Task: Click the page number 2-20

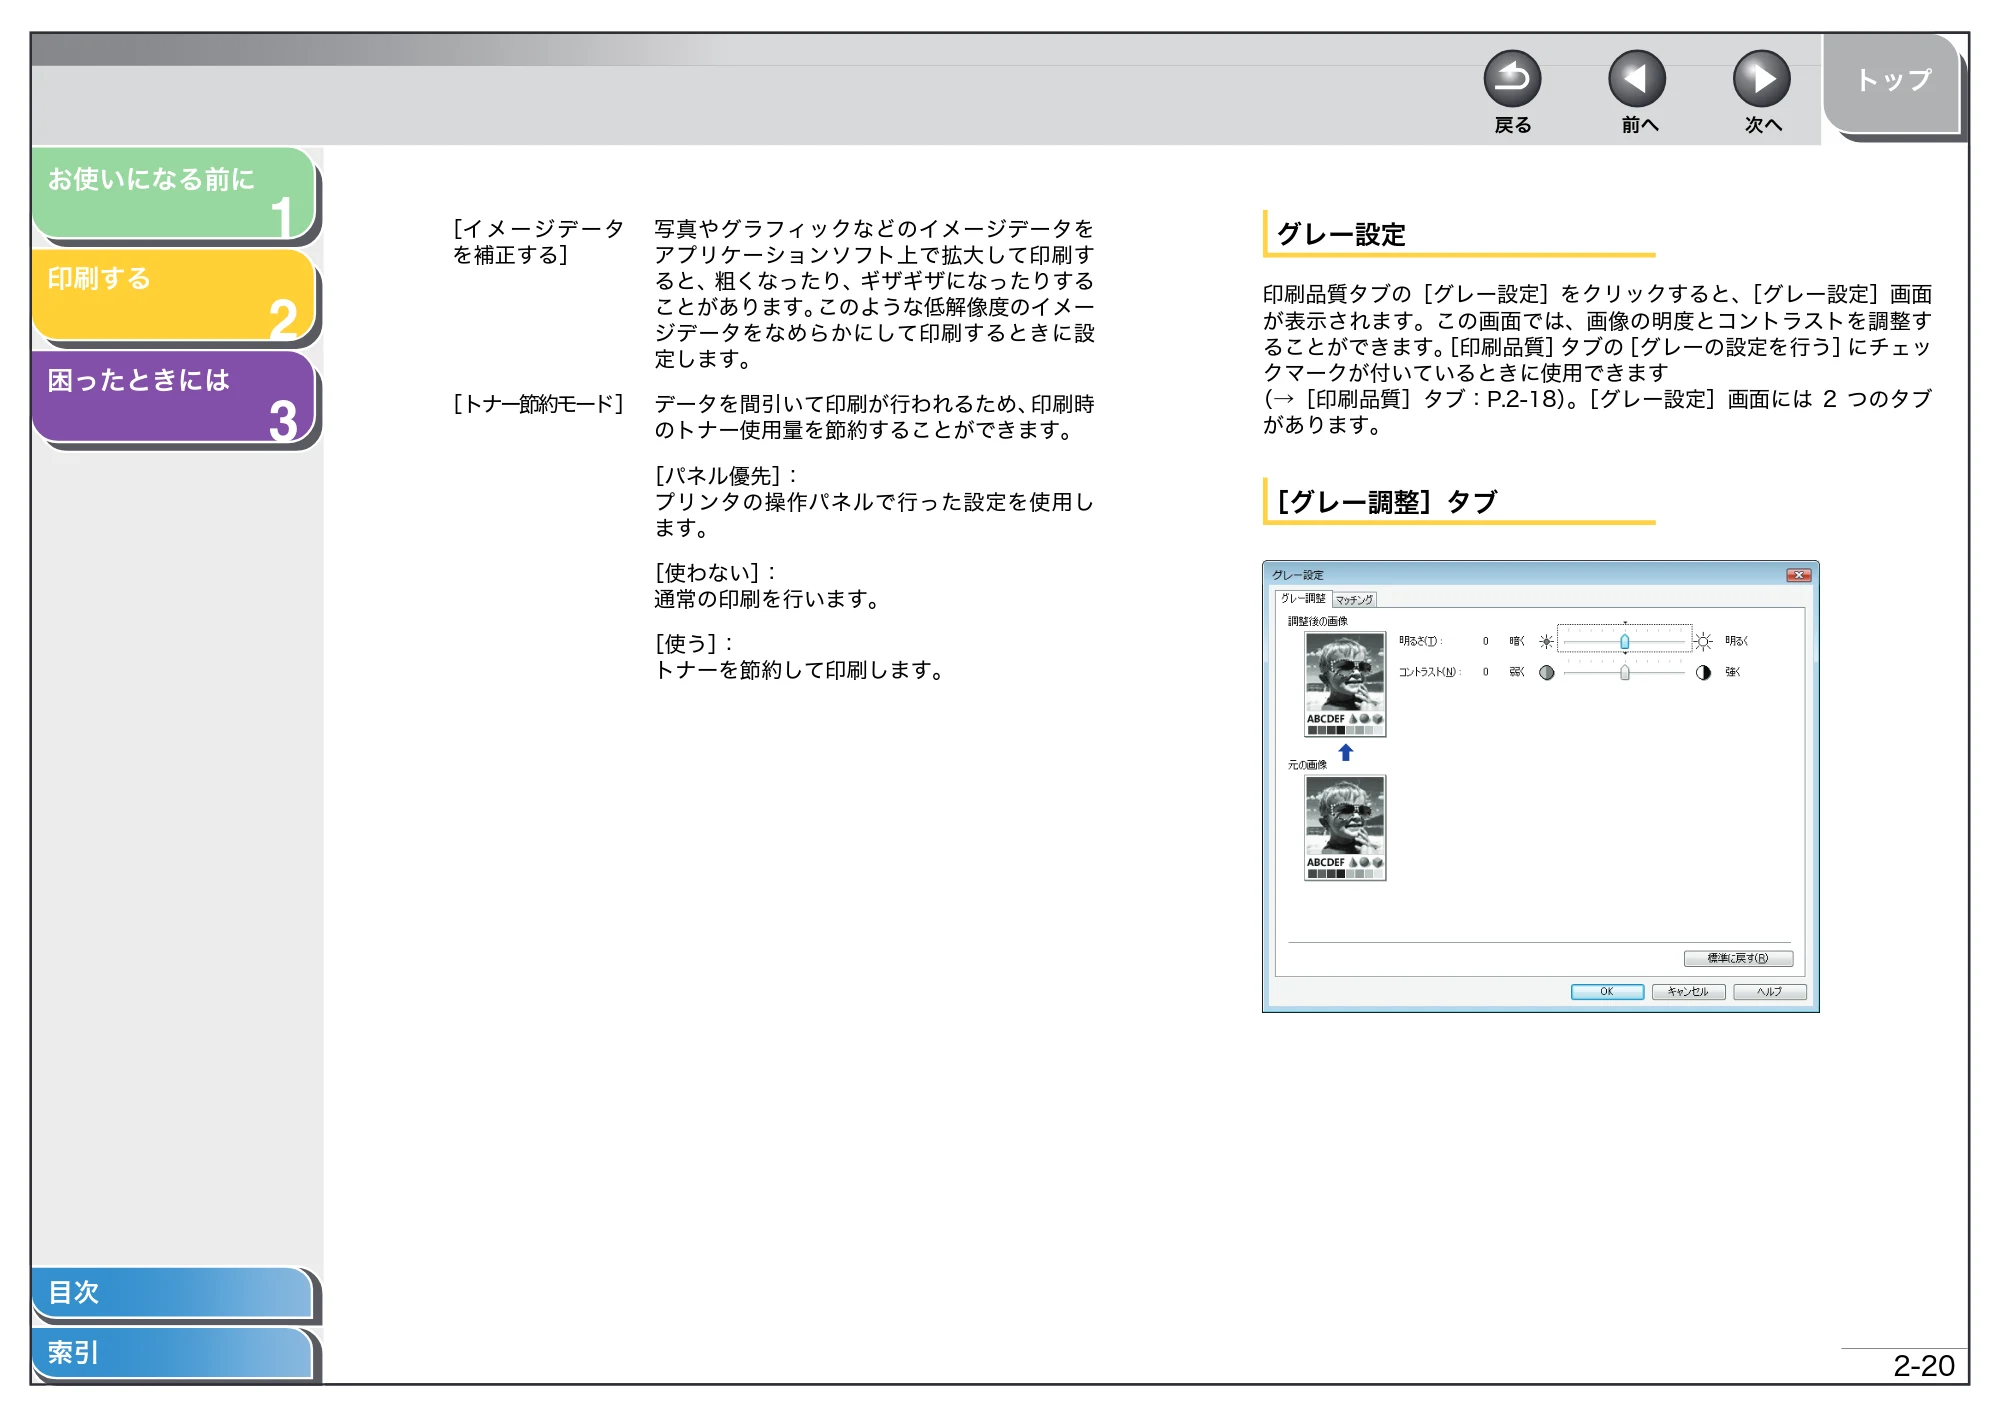Action: click(1923, 1366)
